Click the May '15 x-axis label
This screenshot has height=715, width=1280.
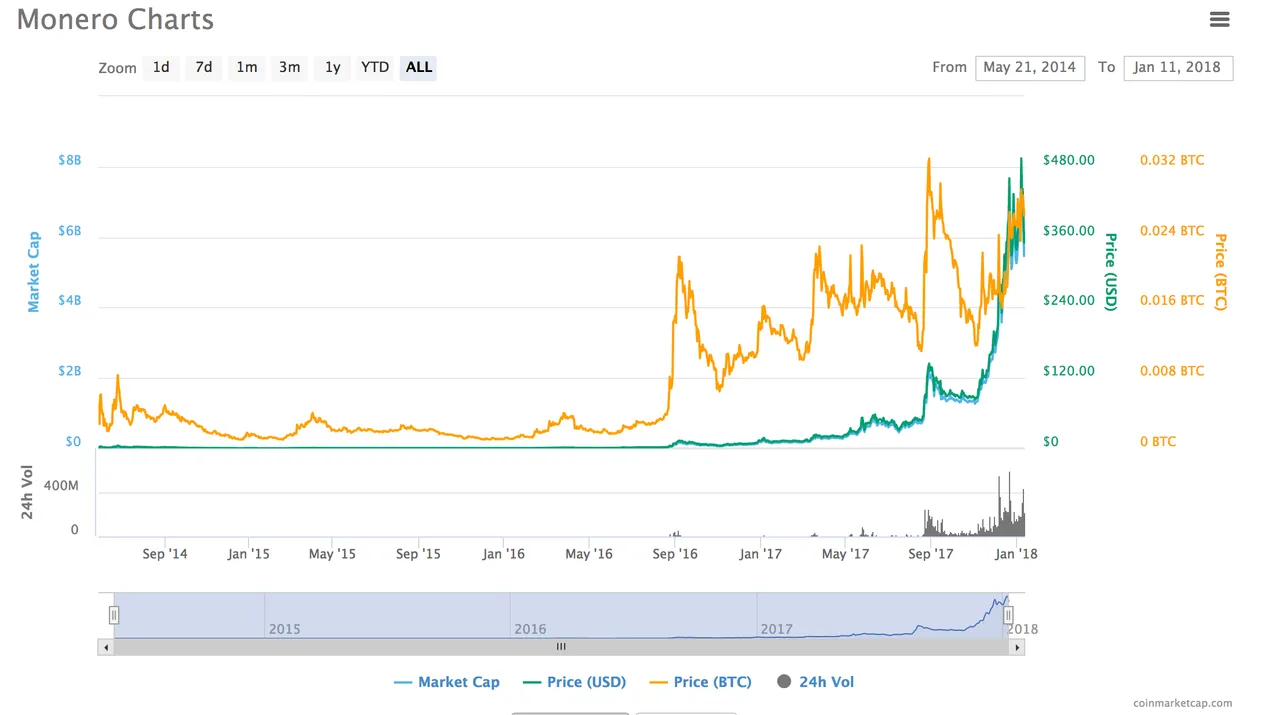pos(332,553)
